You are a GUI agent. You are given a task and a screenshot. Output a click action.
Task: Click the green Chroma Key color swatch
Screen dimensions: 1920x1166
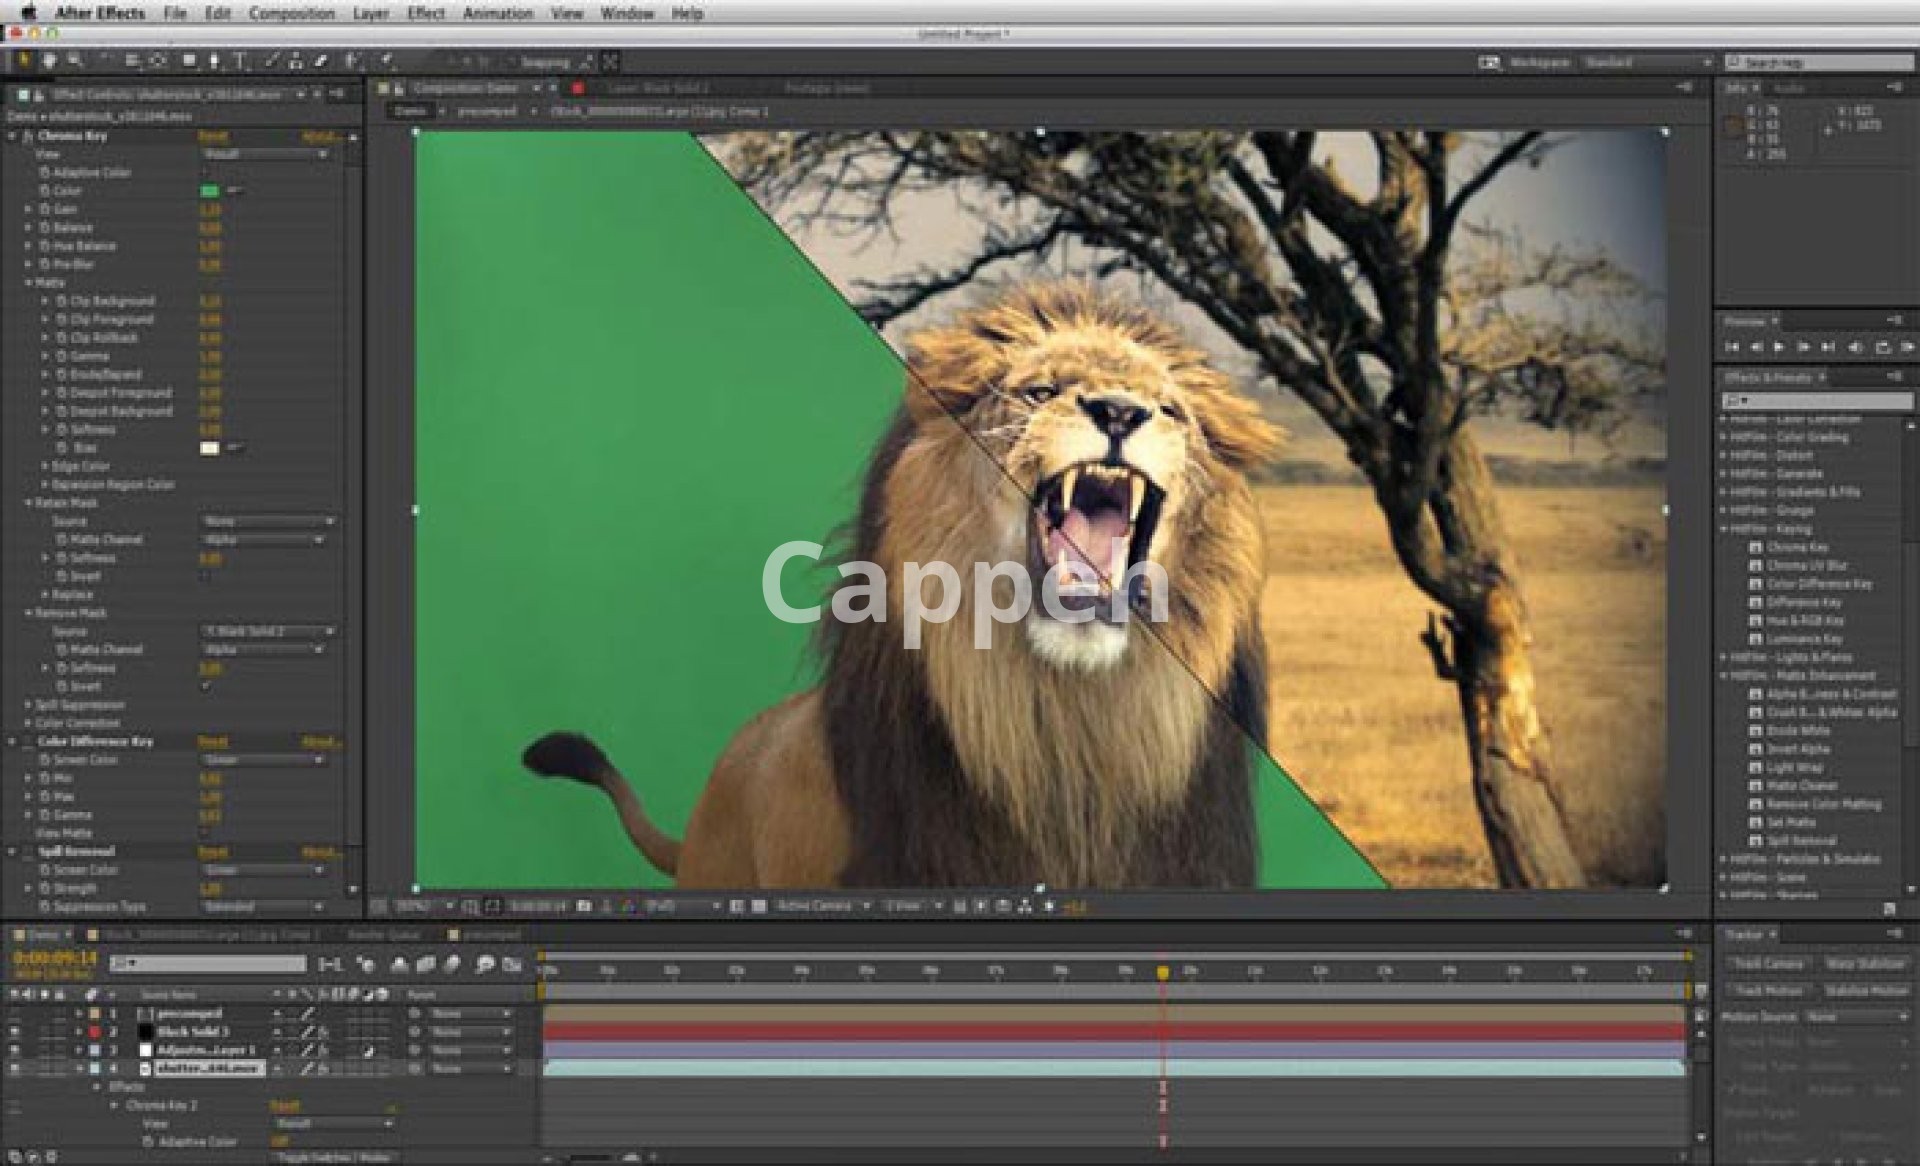pyautogui.click(x=209, y=191)
